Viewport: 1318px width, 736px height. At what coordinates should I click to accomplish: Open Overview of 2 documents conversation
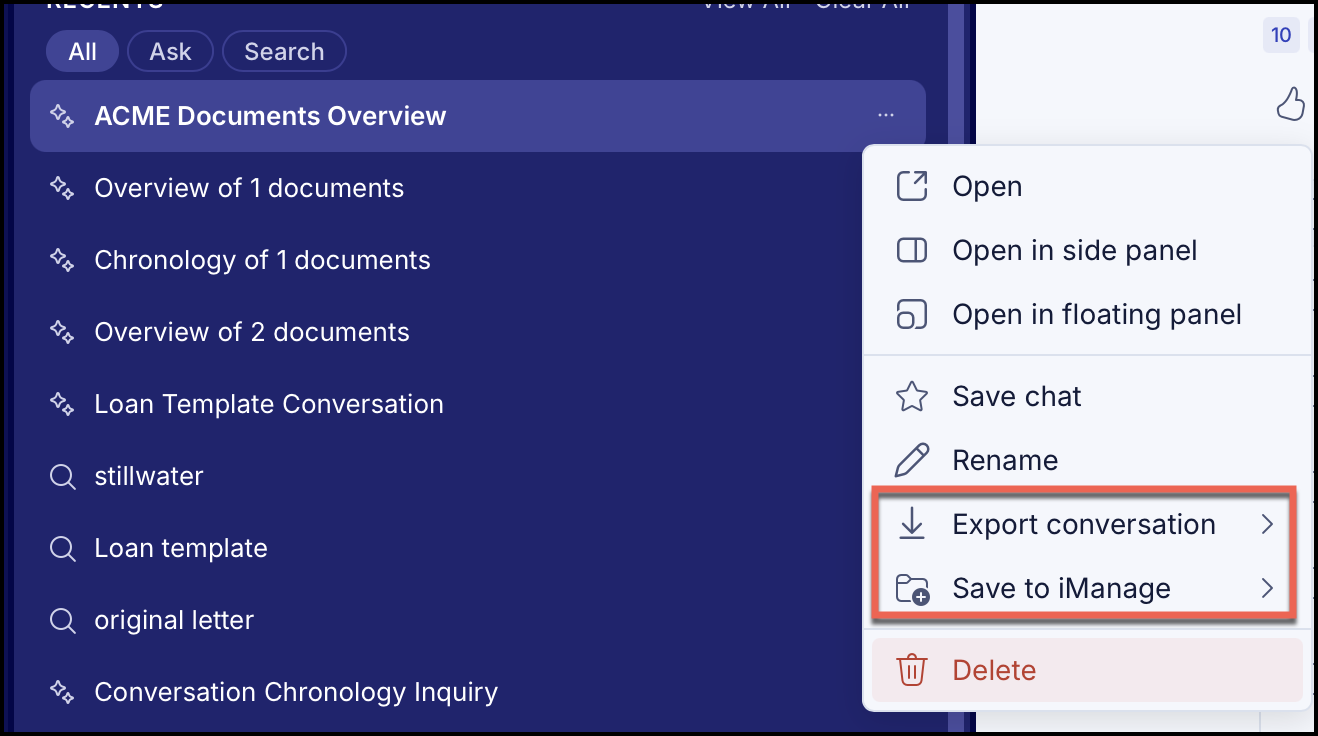click(252, 333)
